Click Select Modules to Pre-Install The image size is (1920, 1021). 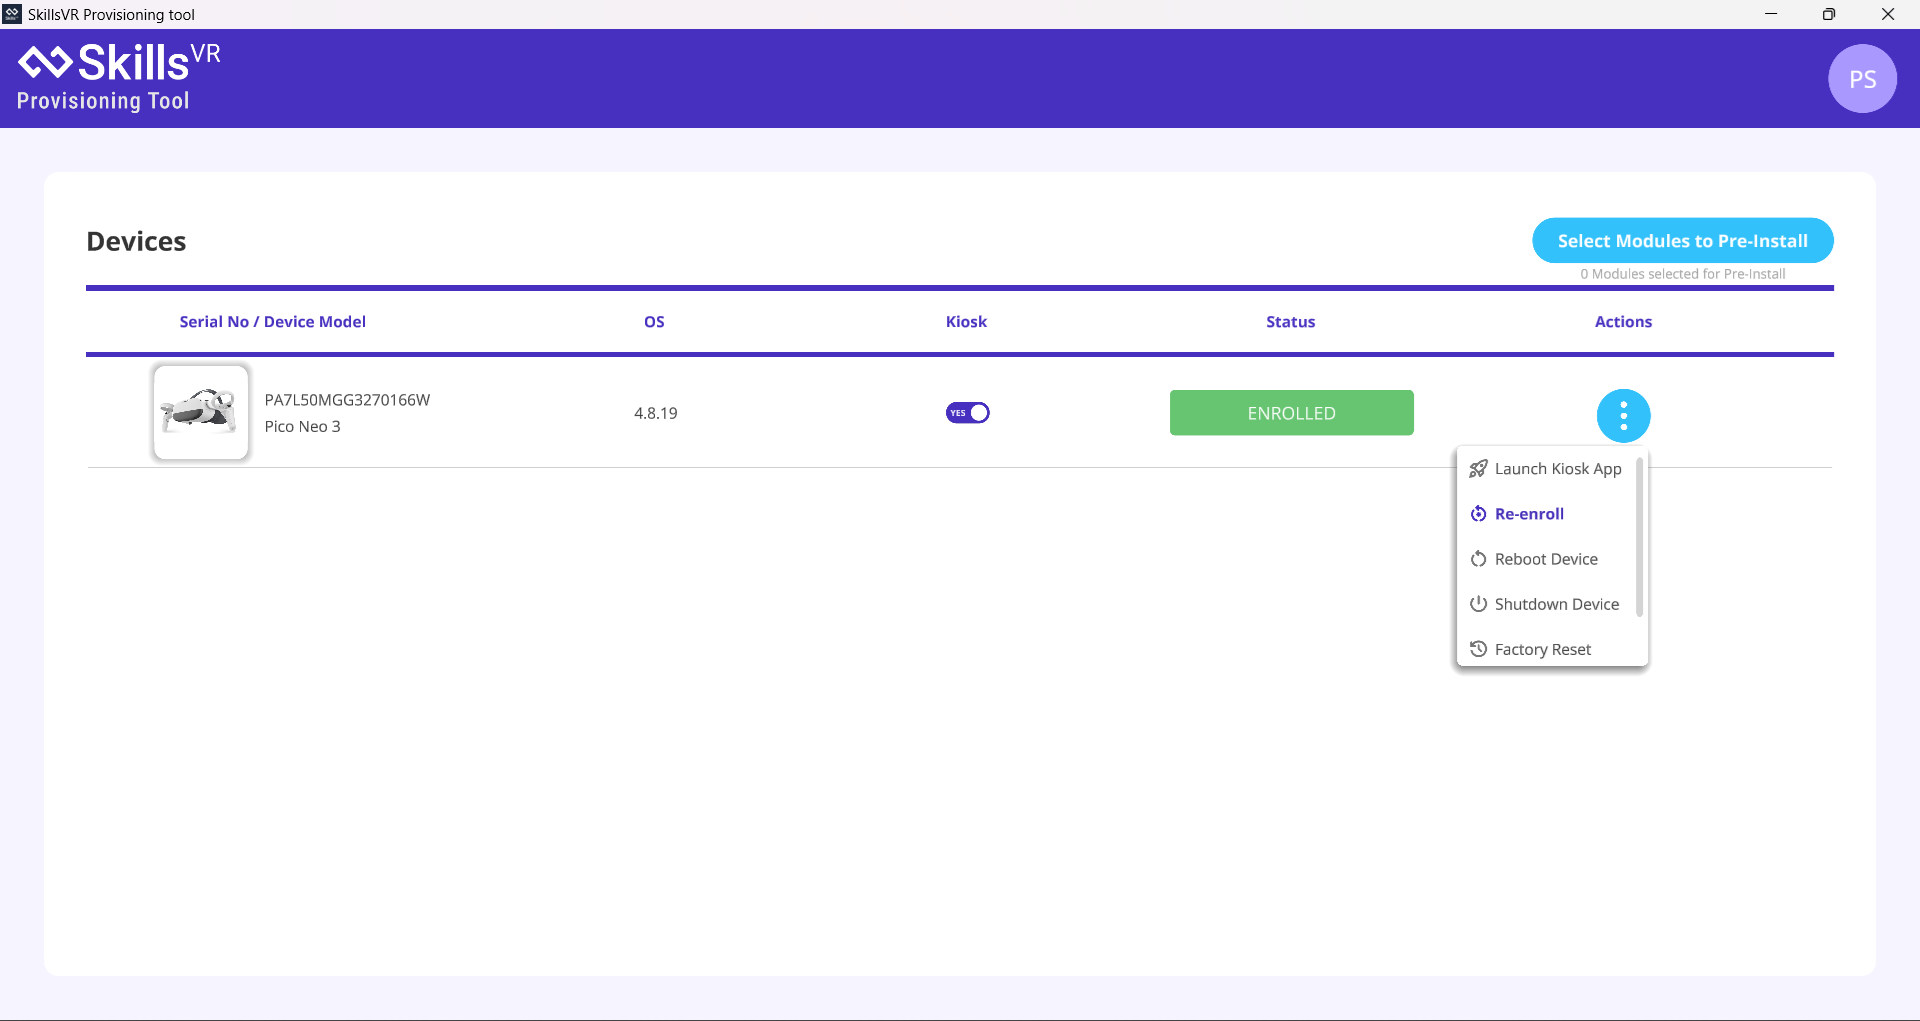(1682, 240)
